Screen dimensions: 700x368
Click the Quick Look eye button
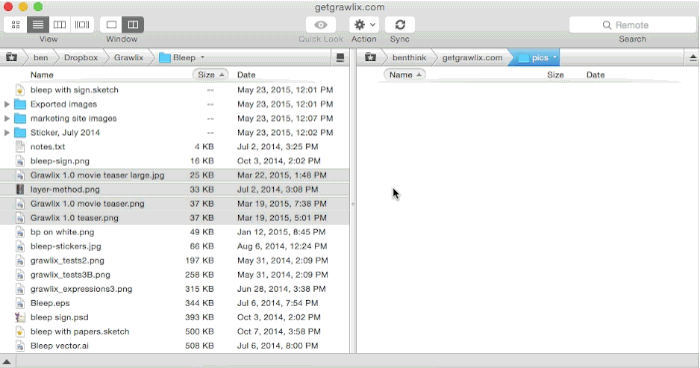(x=321, y=25)
